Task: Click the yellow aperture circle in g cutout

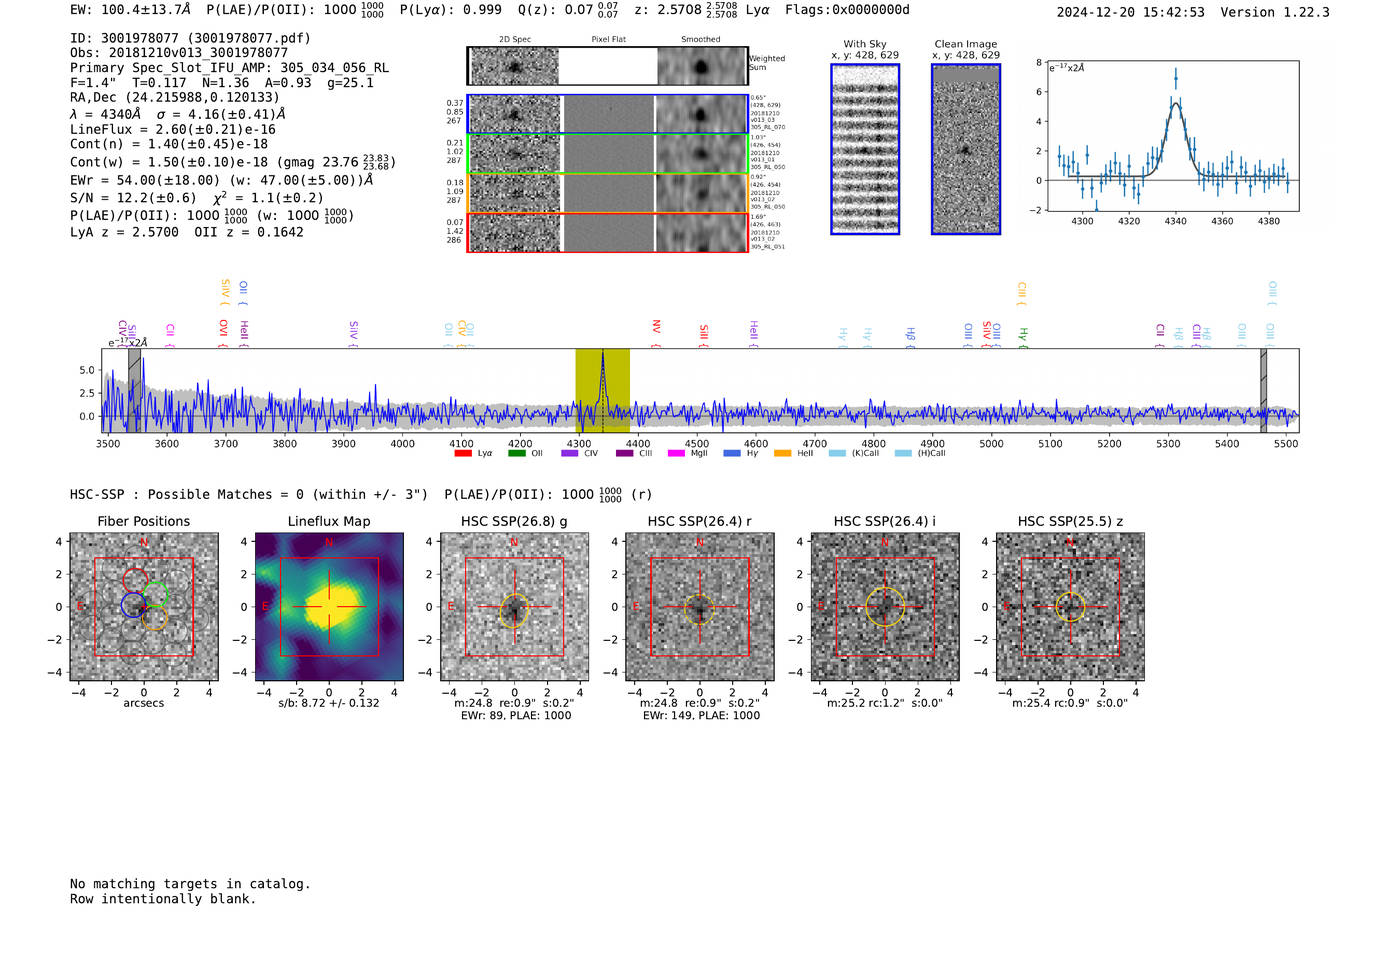Action: pyautogui.click(x=514, y=609)
